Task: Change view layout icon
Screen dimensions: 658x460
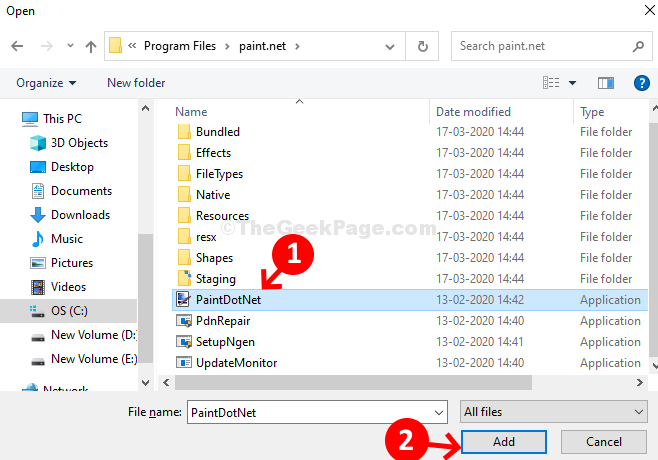Action: (551, 83)
